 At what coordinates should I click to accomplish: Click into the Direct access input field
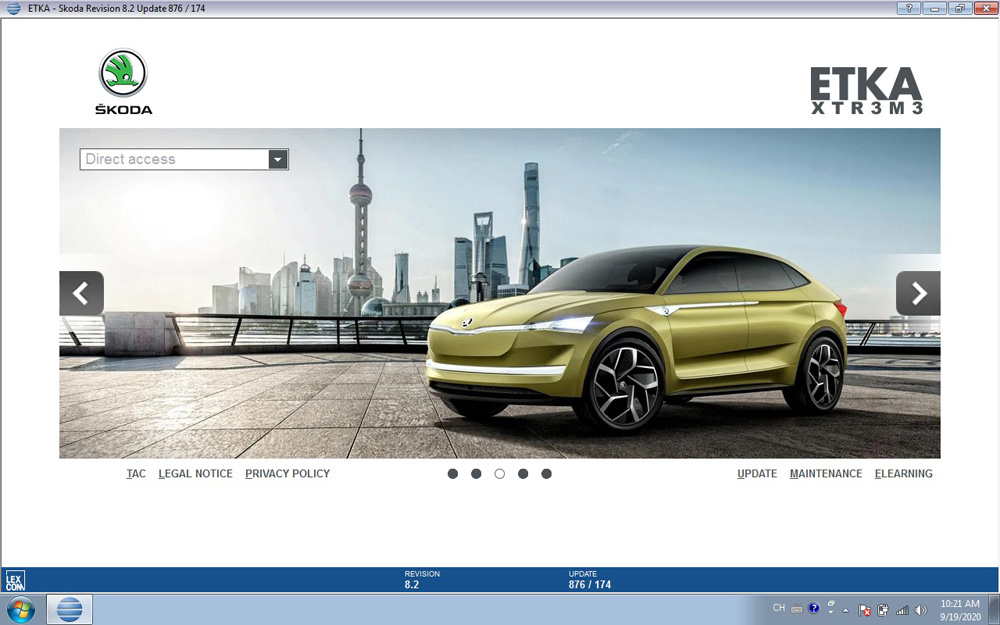click(x=174, y=159)
